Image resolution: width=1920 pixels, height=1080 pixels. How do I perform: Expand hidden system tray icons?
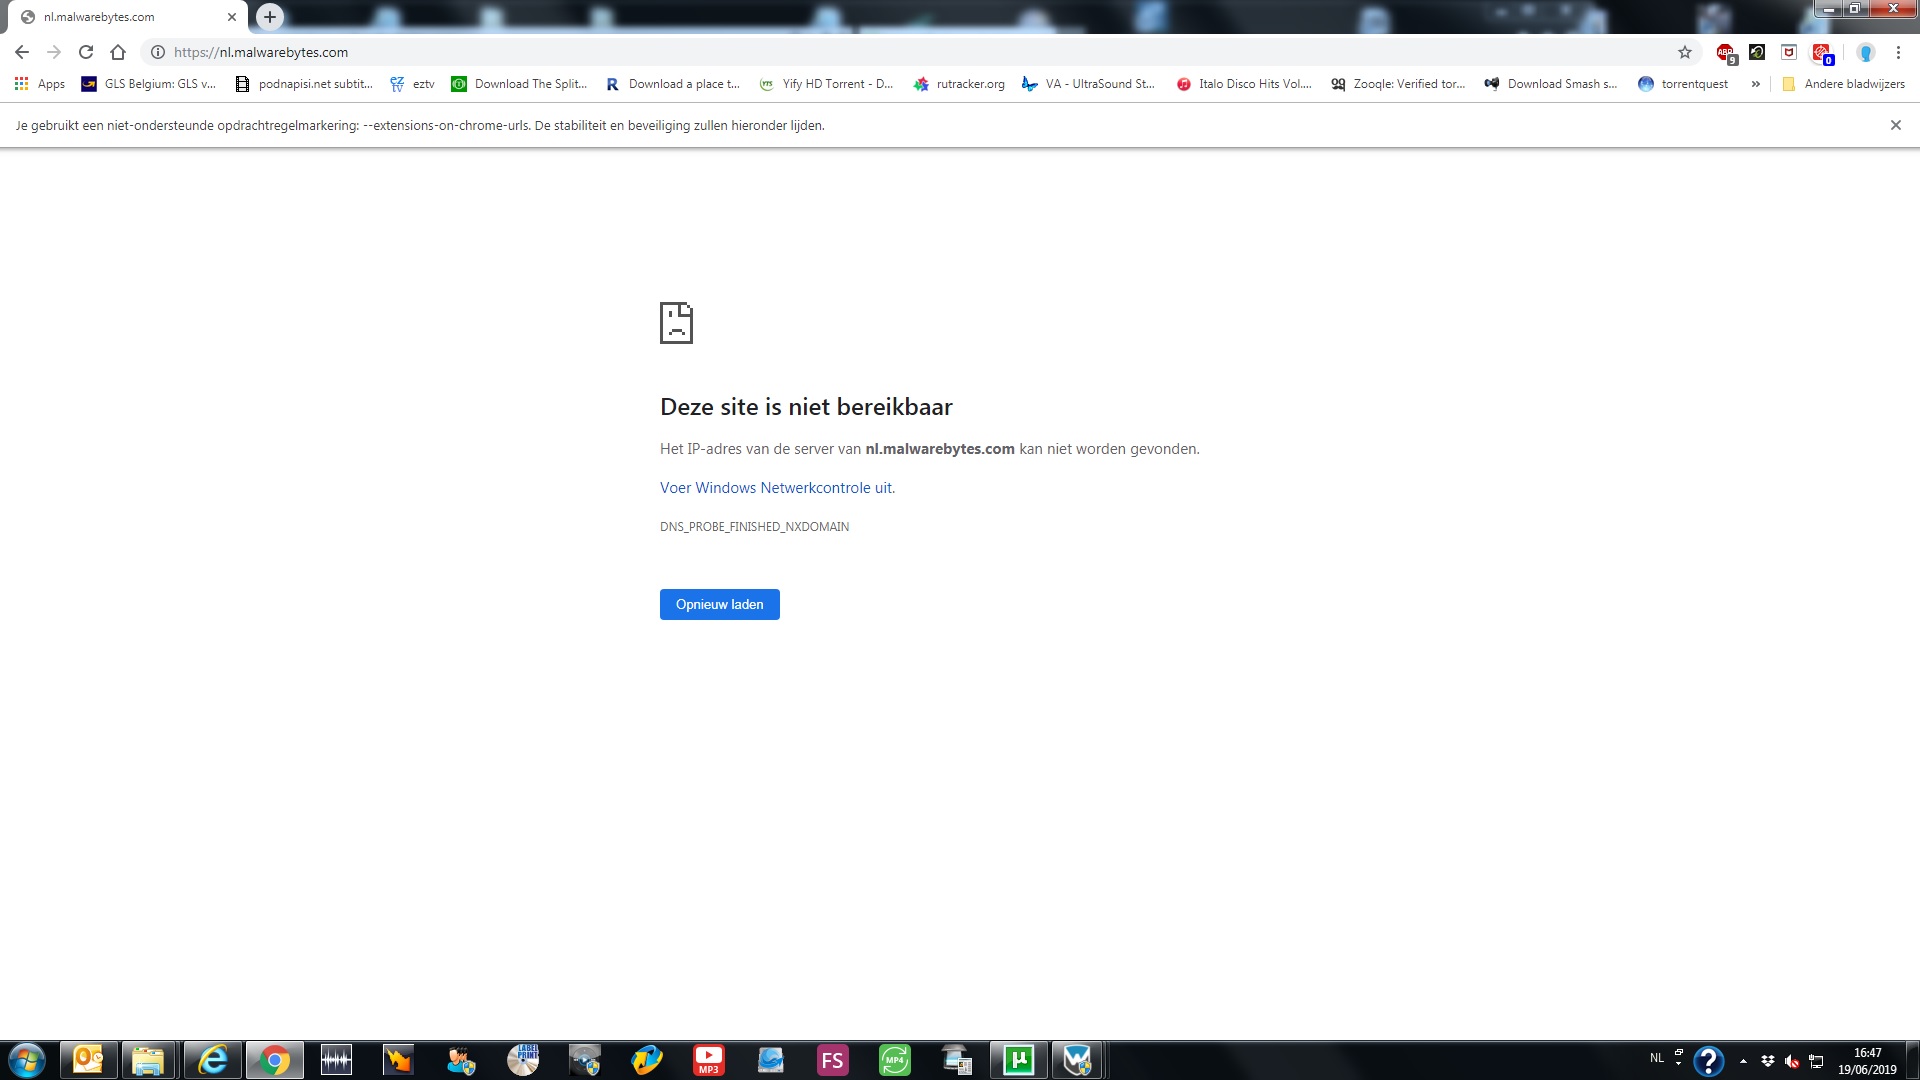click(x=1744, y=1060)
